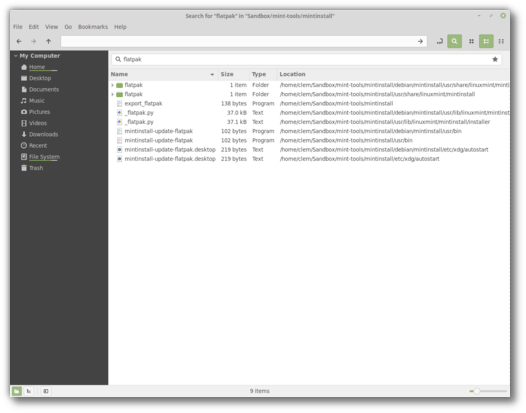Show the places sidebar via status bar icon
Screen dimensions: 526x413
[16, 391]
